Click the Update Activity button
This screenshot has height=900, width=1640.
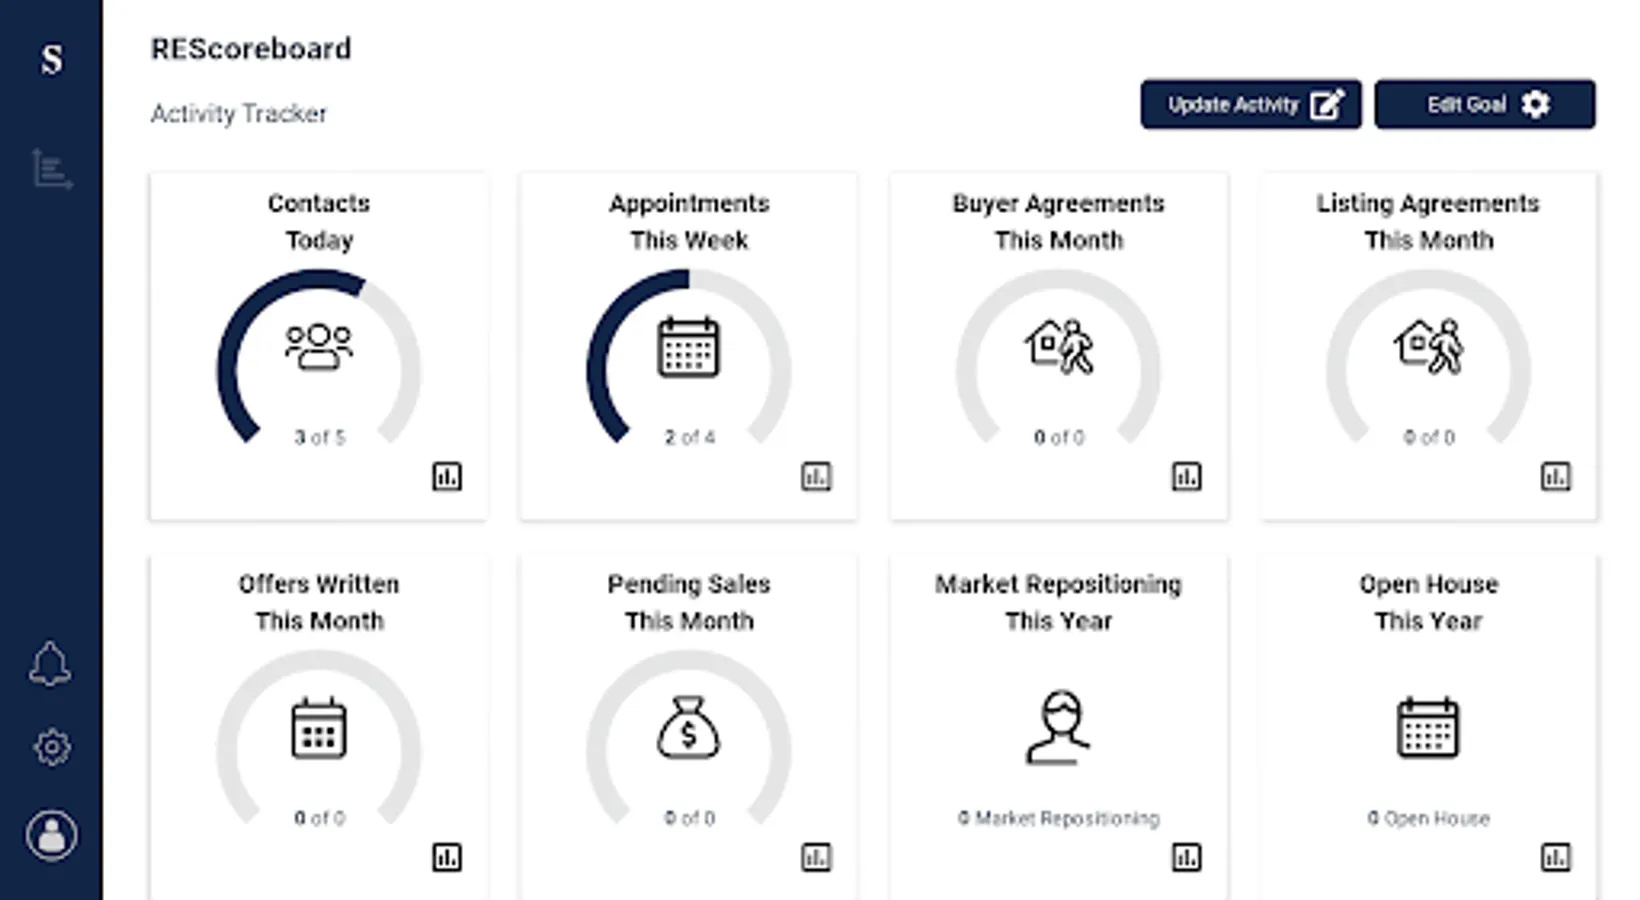(x=1250, y=104)
